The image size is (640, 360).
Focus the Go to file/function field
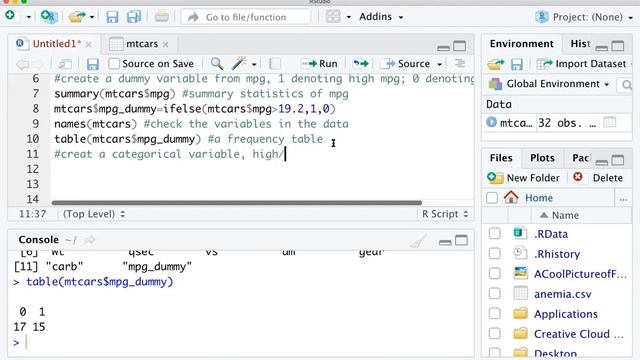[x=246, y=17]
